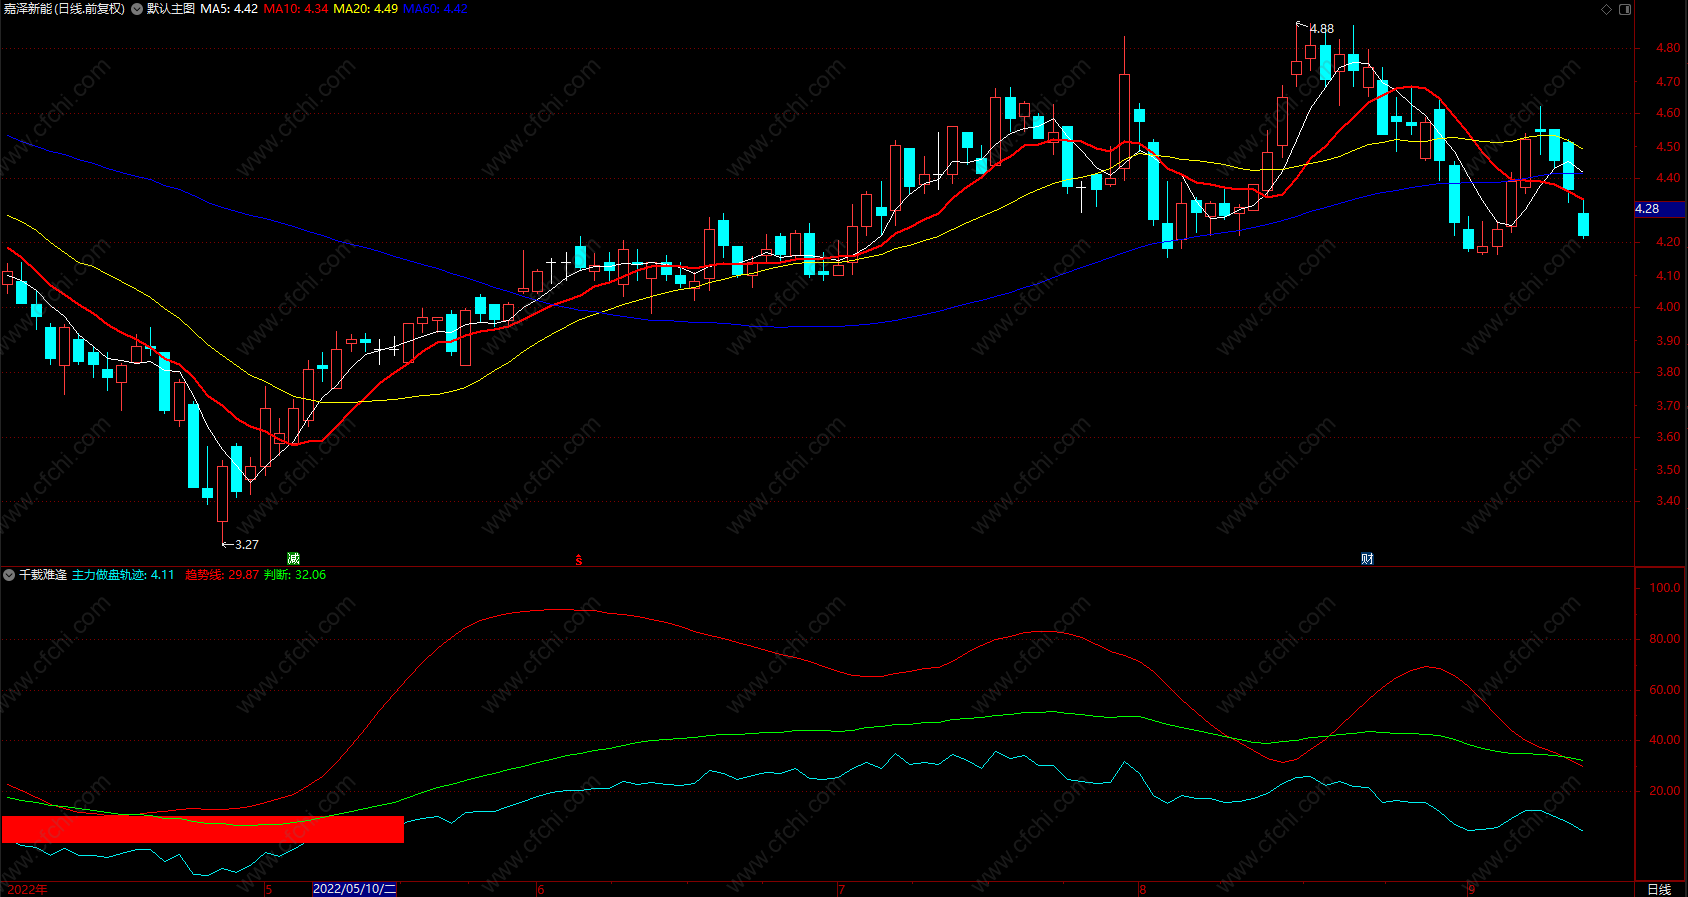Click the month 9 tick on time axis
This screenshot has width=1688, height=897.
1472,889
